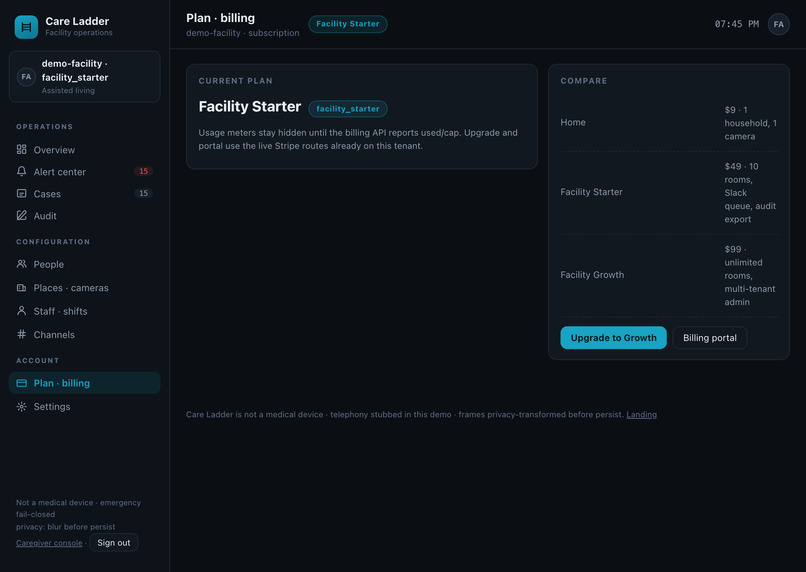Click the Upgrade to Growth button
Screen dimensions: 806x572
point(613,338)
